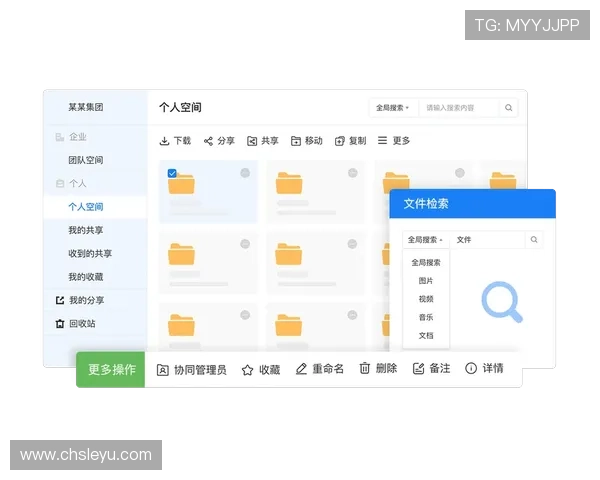Click the 重命名 text label
Viewport: 600px width, 480px height.
328,369
